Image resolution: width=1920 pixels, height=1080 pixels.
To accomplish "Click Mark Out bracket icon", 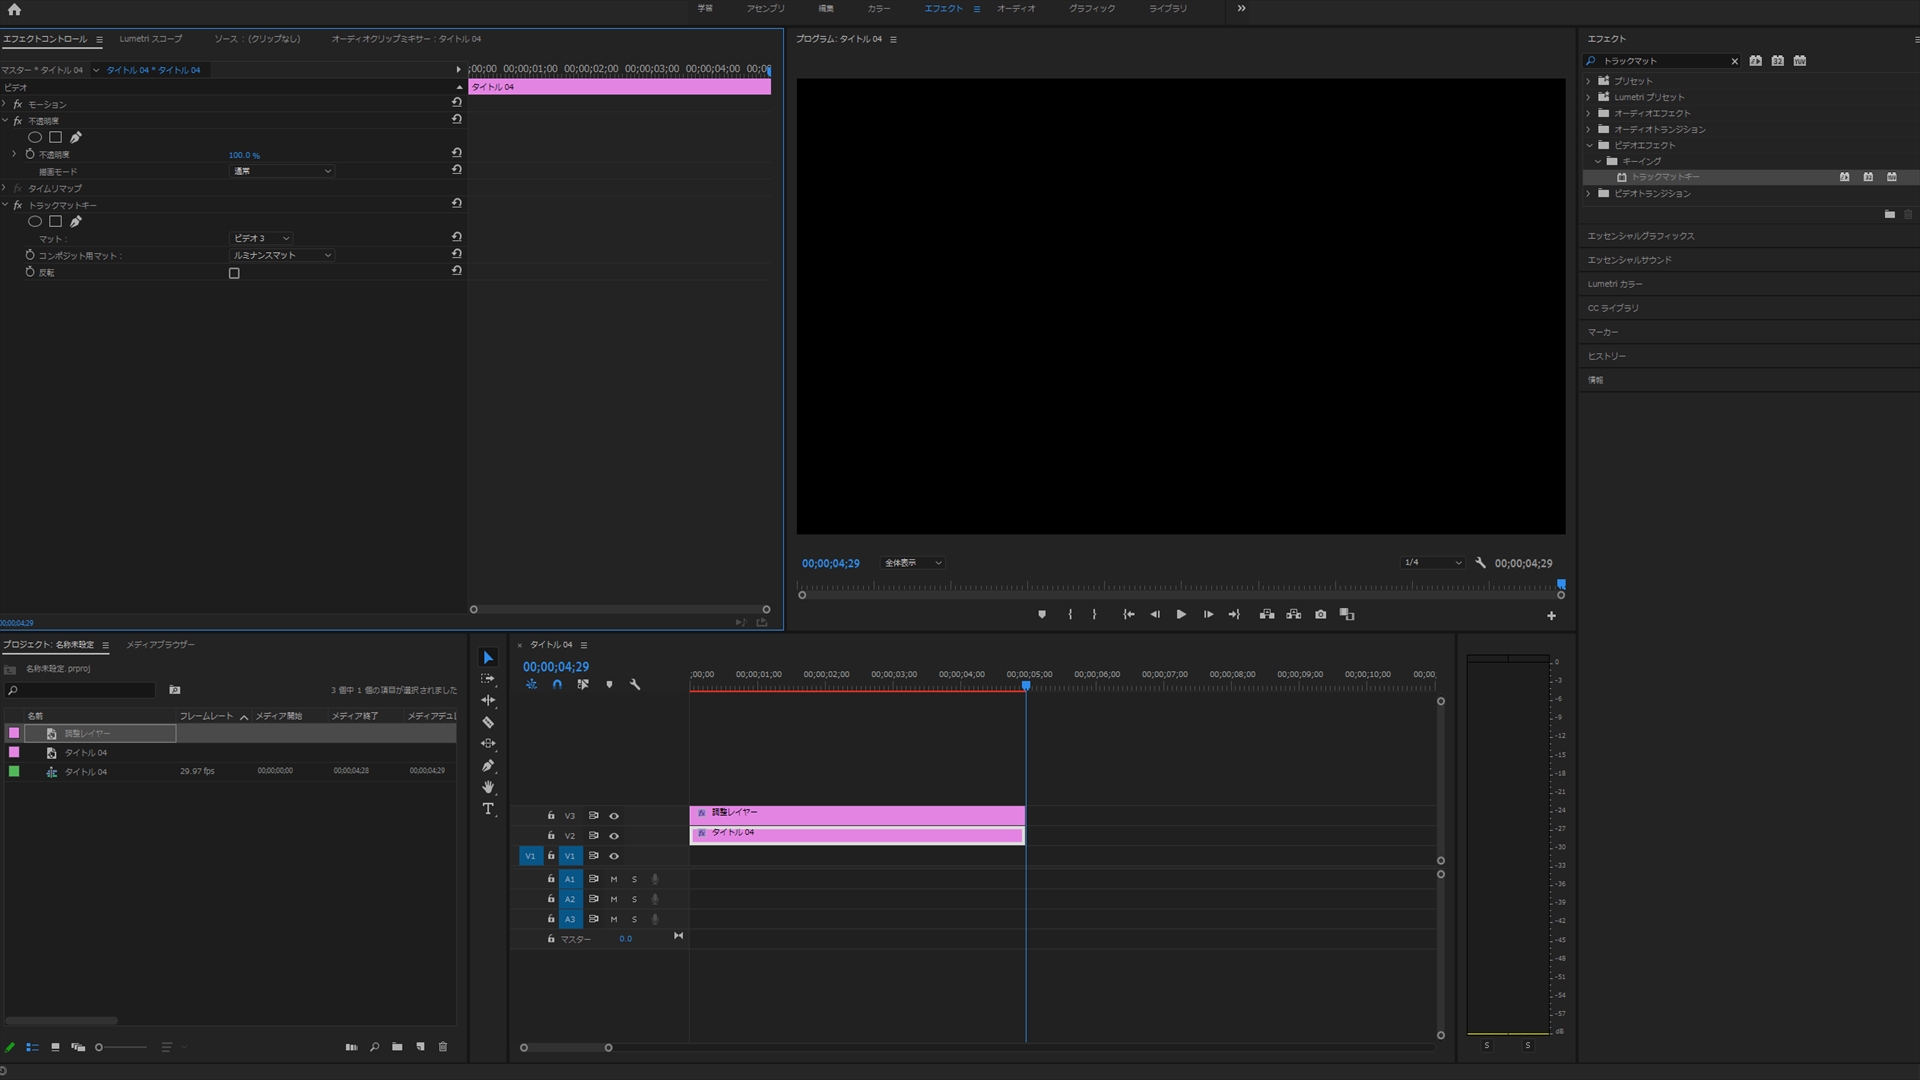I will point(1094,615).
